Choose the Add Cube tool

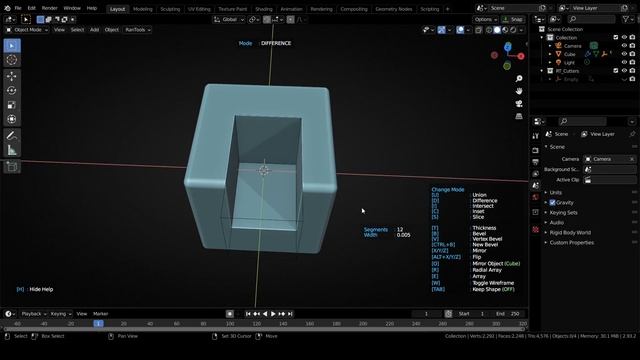11,167
